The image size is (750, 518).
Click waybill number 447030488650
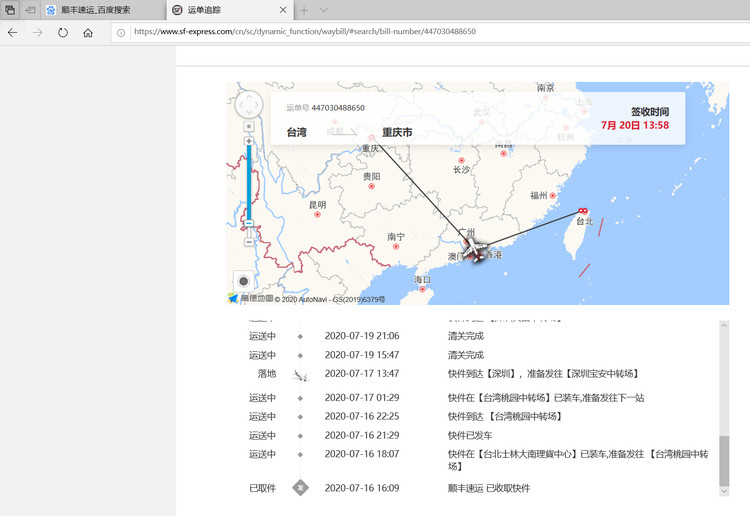338,108
